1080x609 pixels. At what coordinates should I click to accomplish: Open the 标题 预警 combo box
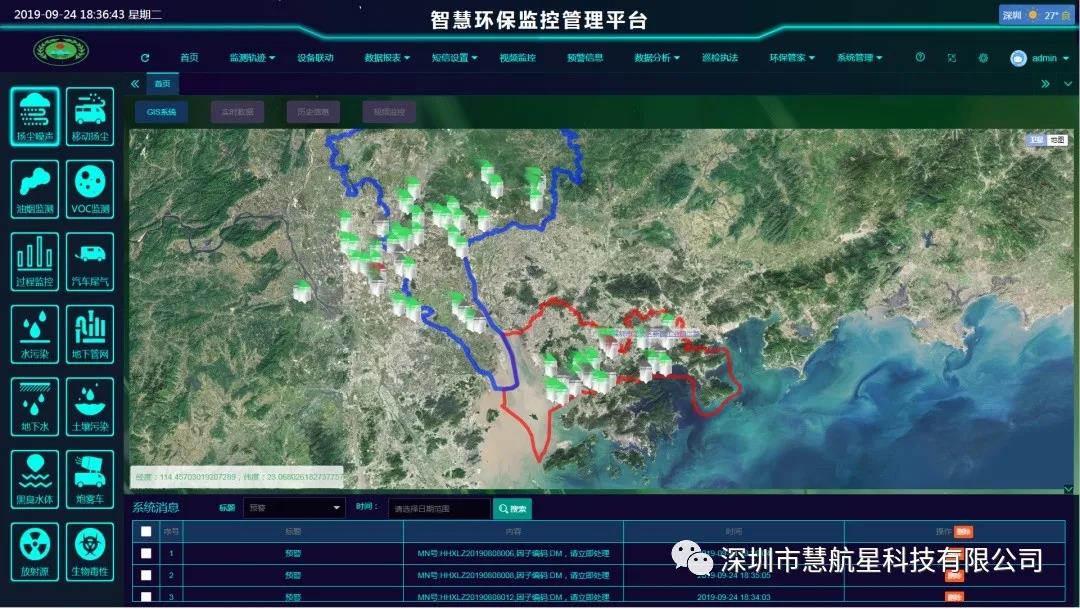(294, 508)
